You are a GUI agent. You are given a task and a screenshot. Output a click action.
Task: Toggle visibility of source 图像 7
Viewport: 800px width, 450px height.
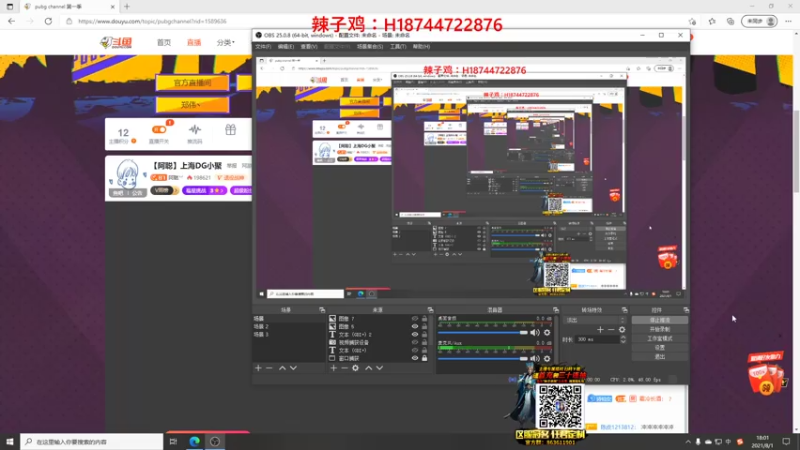(415, 318)
